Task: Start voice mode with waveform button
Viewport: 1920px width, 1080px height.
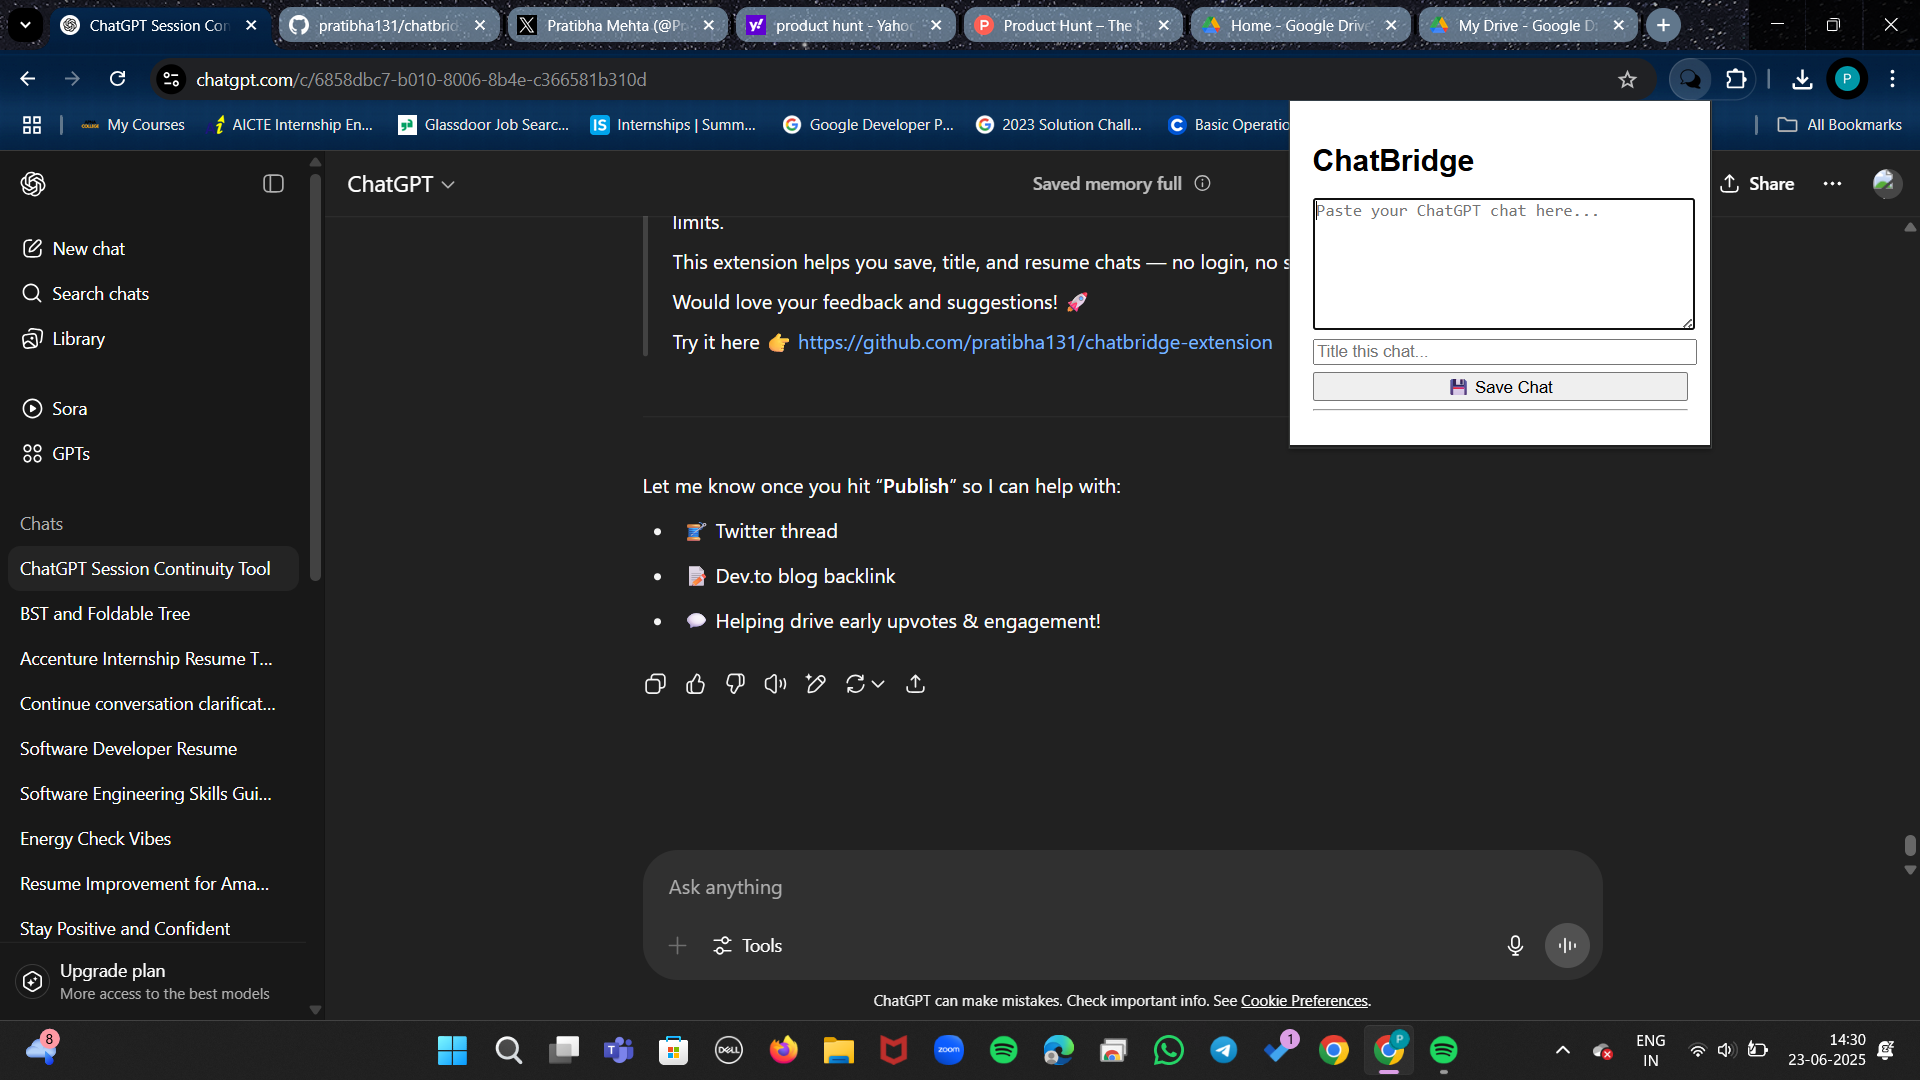Action: pos(1567,946)
